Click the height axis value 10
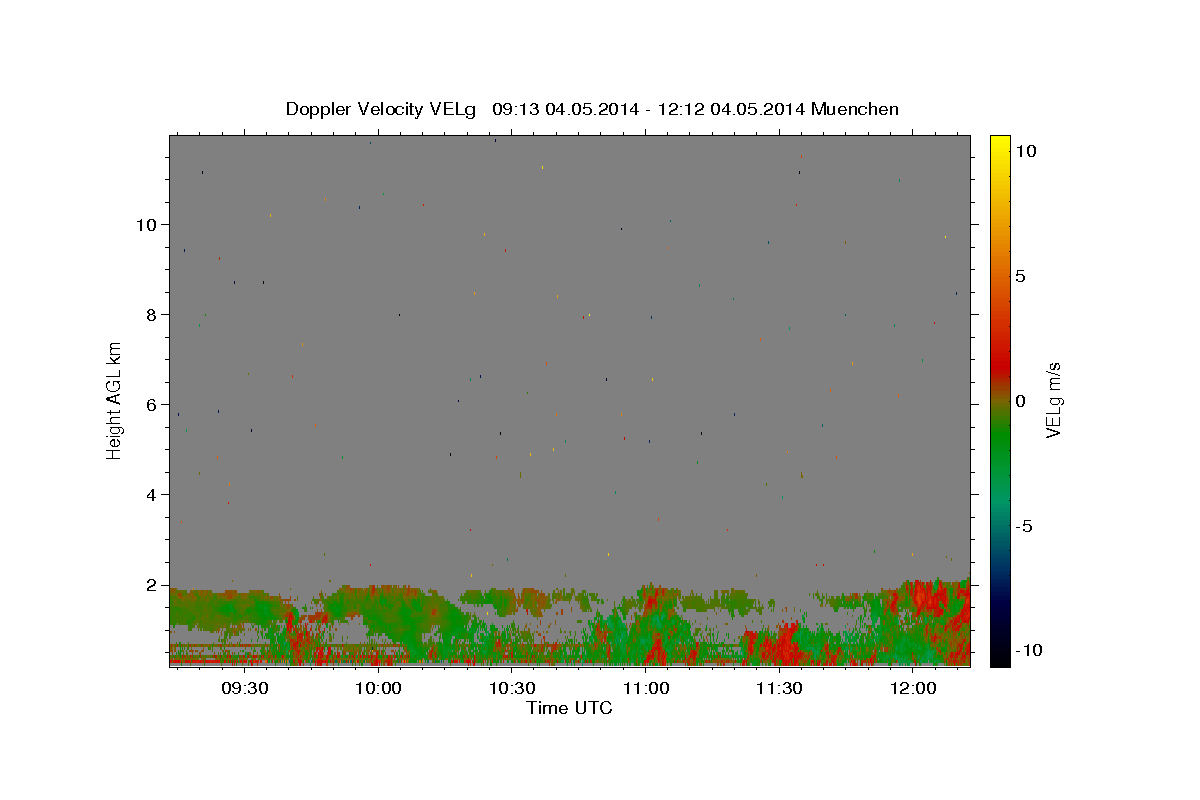The image size is (1200, 800). [149, 225]
